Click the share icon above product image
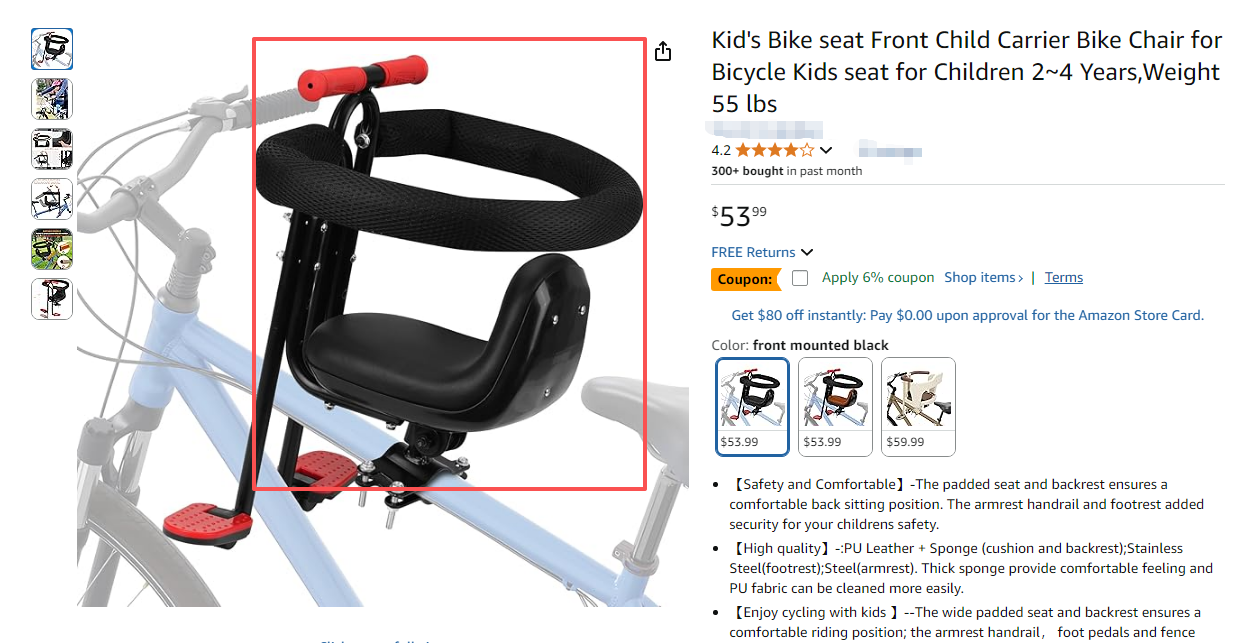The height and width of the screenshot is (643, 1244). tap(663, 51)
